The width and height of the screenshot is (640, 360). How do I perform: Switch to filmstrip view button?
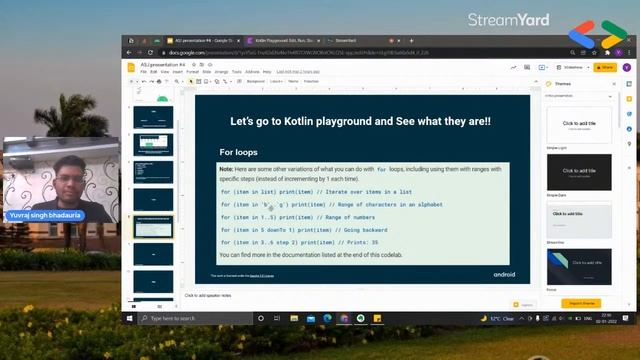[x=134, y=306]
